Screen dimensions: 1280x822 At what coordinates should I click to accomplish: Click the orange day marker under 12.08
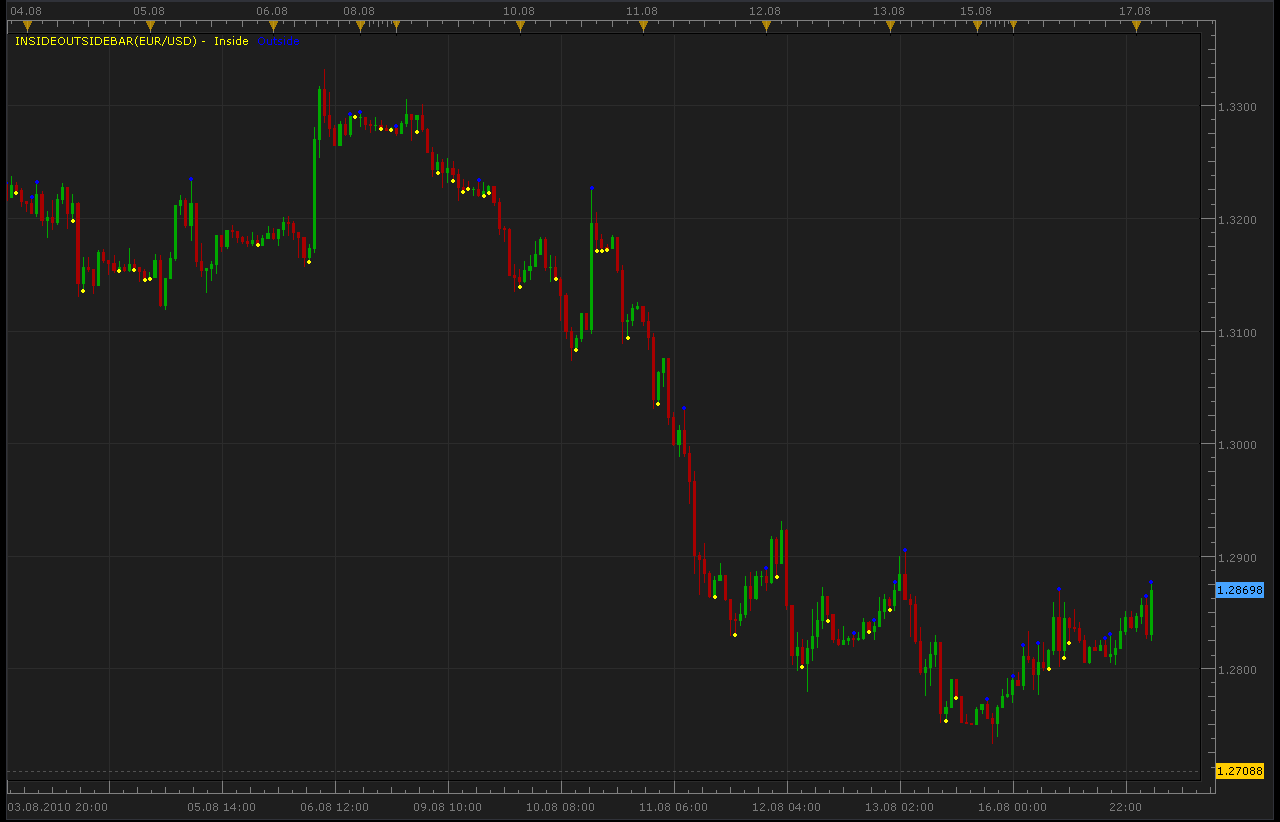coord(766,25)
